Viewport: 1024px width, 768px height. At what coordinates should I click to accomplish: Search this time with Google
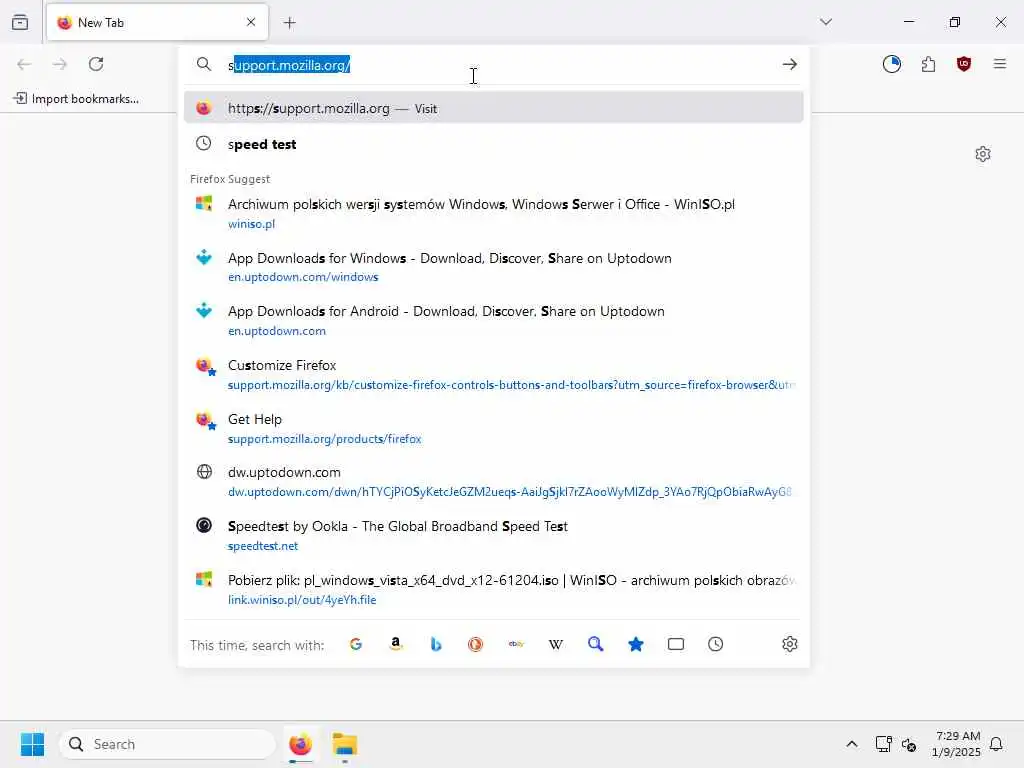[356, 644]
